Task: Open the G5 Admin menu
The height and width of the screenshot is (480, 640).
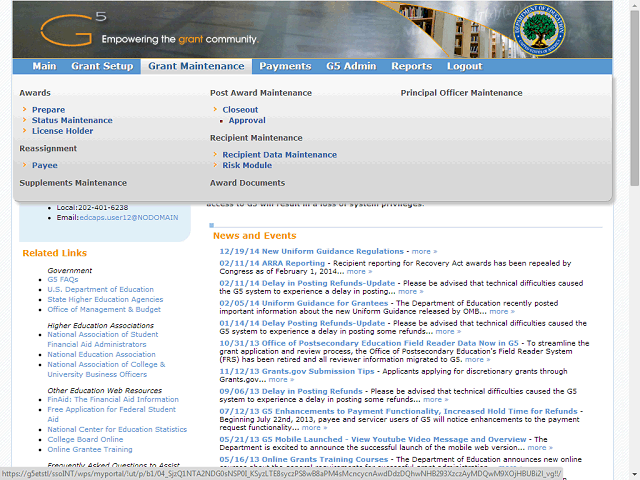Action: pyautogui.click(x=351, y=66)
